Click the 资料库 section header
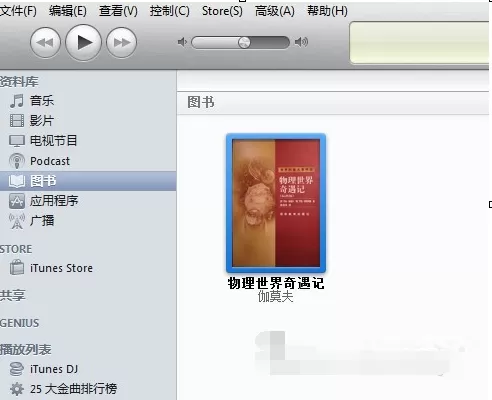This screenshot has height=400, width=492. 19,82
